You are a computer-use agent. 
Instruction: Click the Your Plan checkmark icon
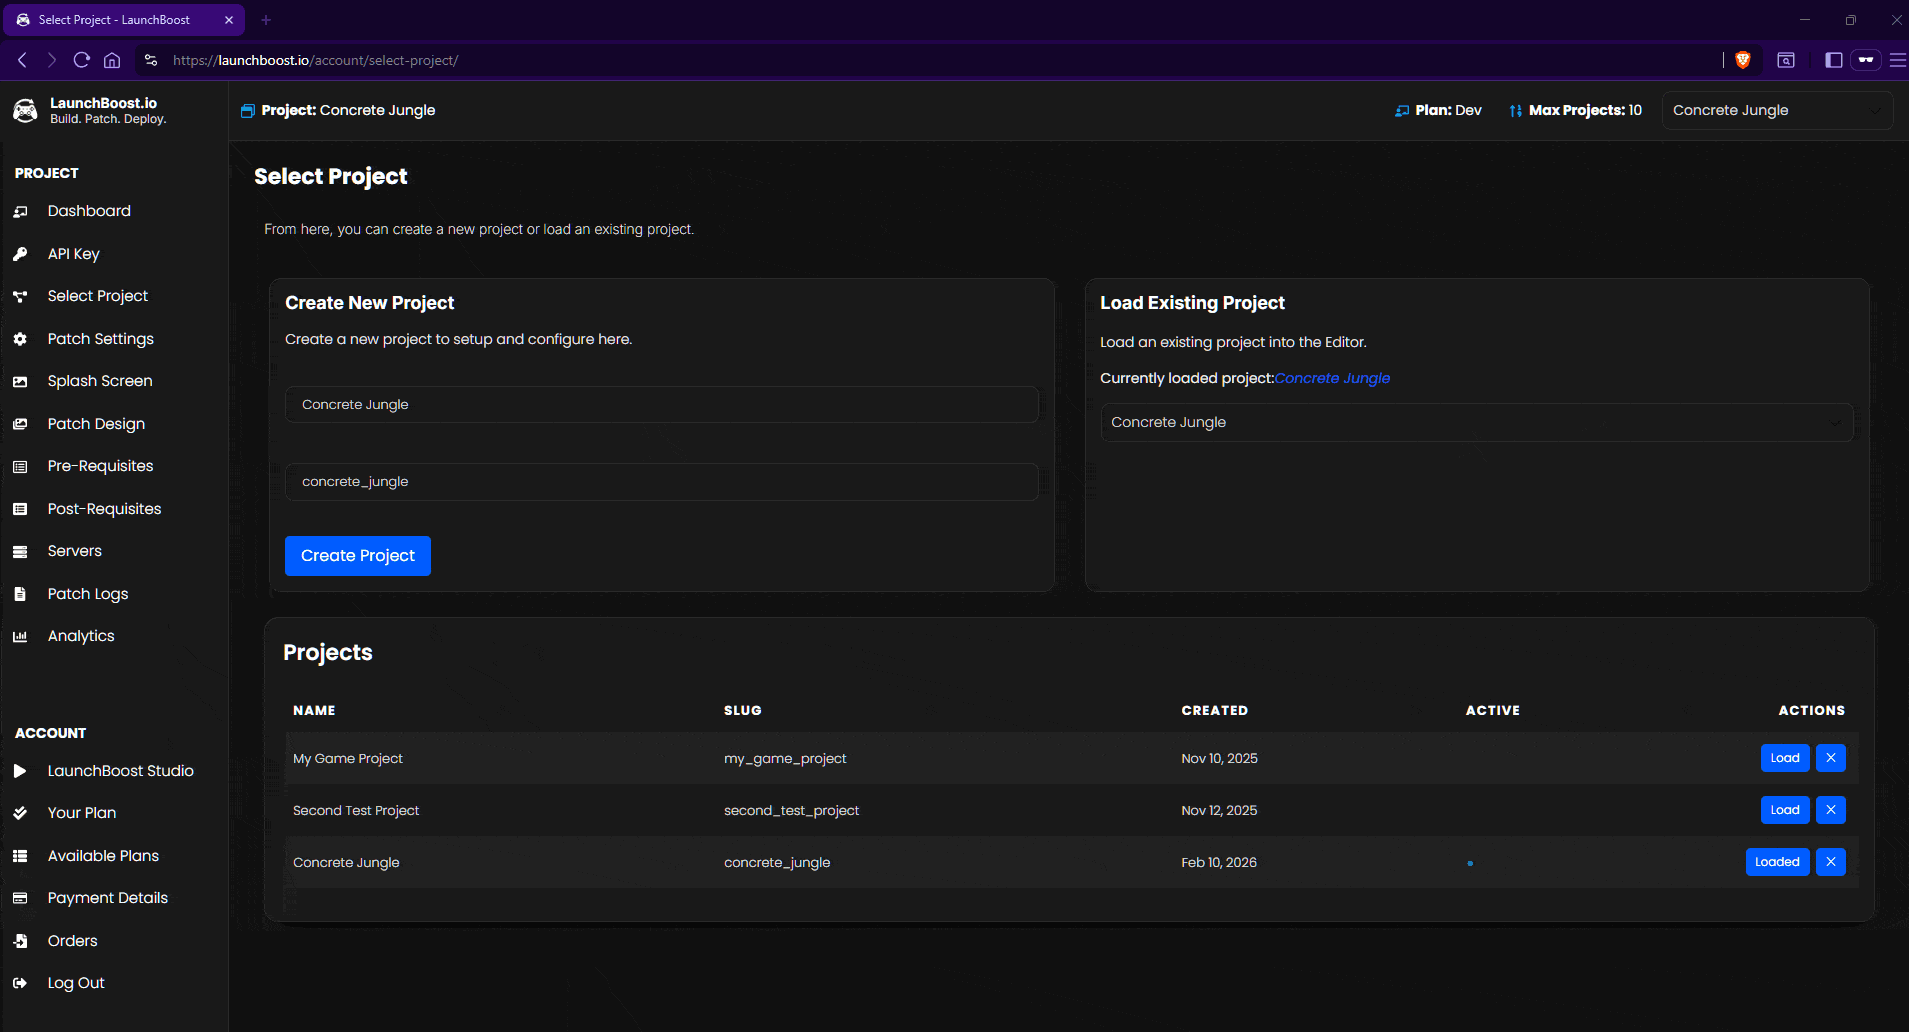pyautogui.click(x=20, y=813)
